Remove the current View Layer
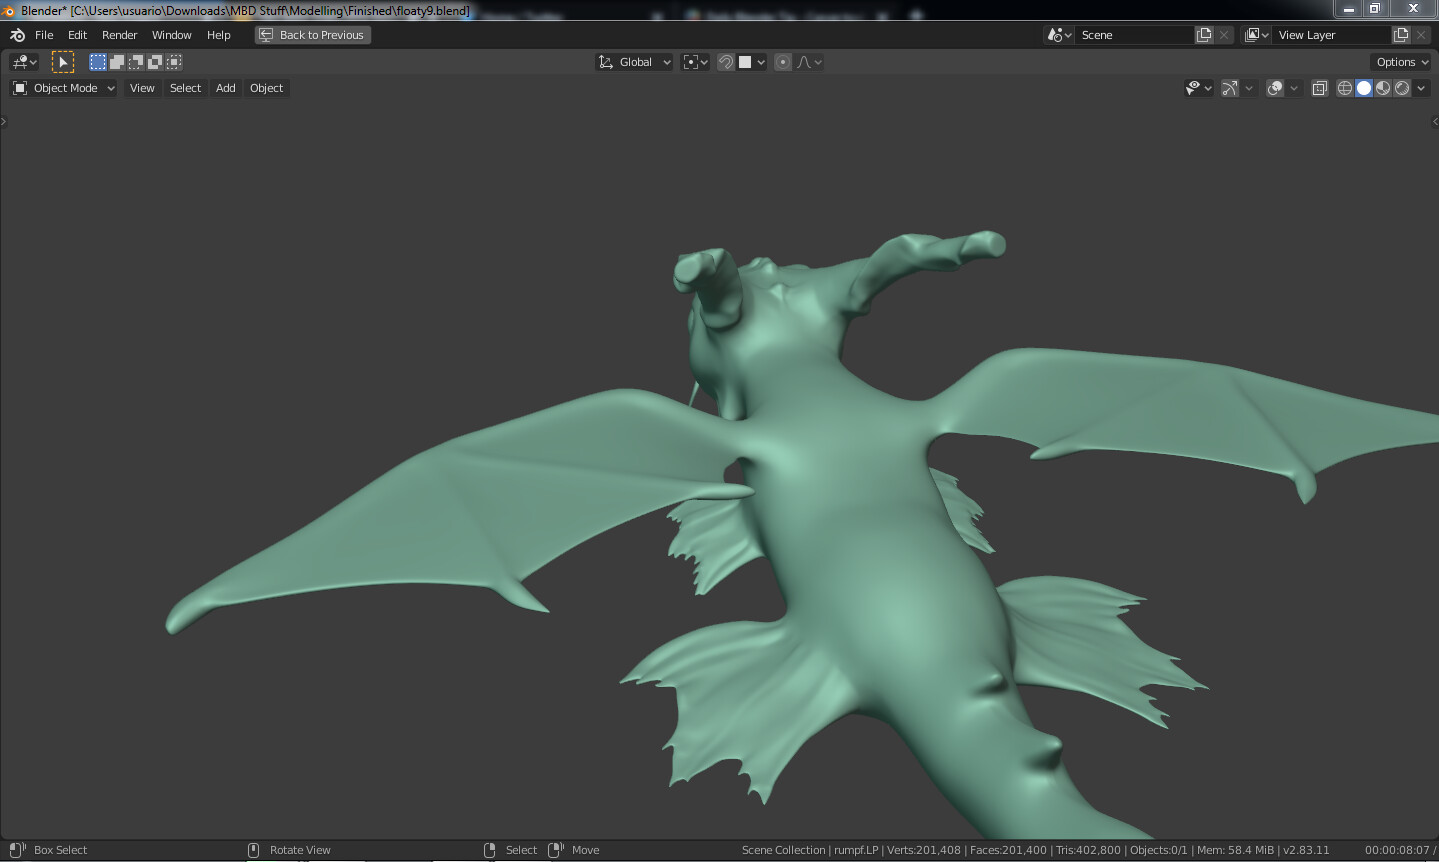Image resolution: width=1439 pixels, height=862 pixels. tap(1421, 35)
